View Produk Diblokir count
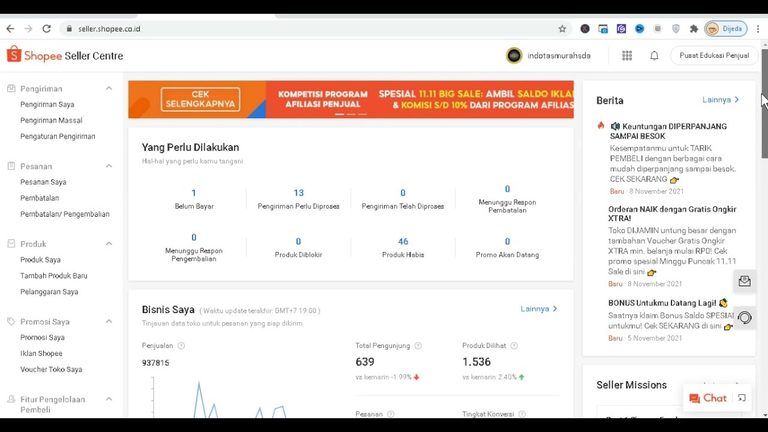This screenshot has width=768, height=432. coord(298,247)
